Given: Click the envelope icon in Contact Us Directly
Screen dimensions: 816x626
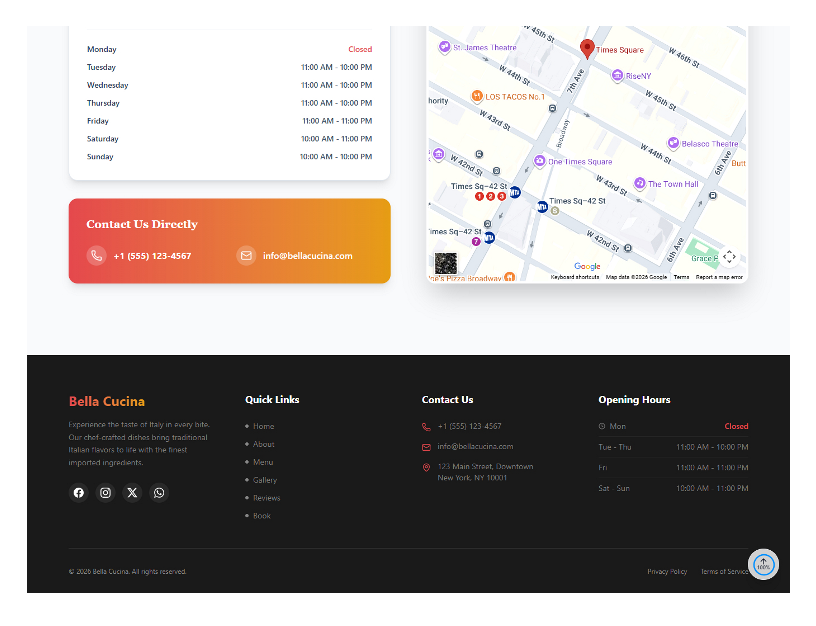Looking at the screenshot, I should tap(246, 255).
